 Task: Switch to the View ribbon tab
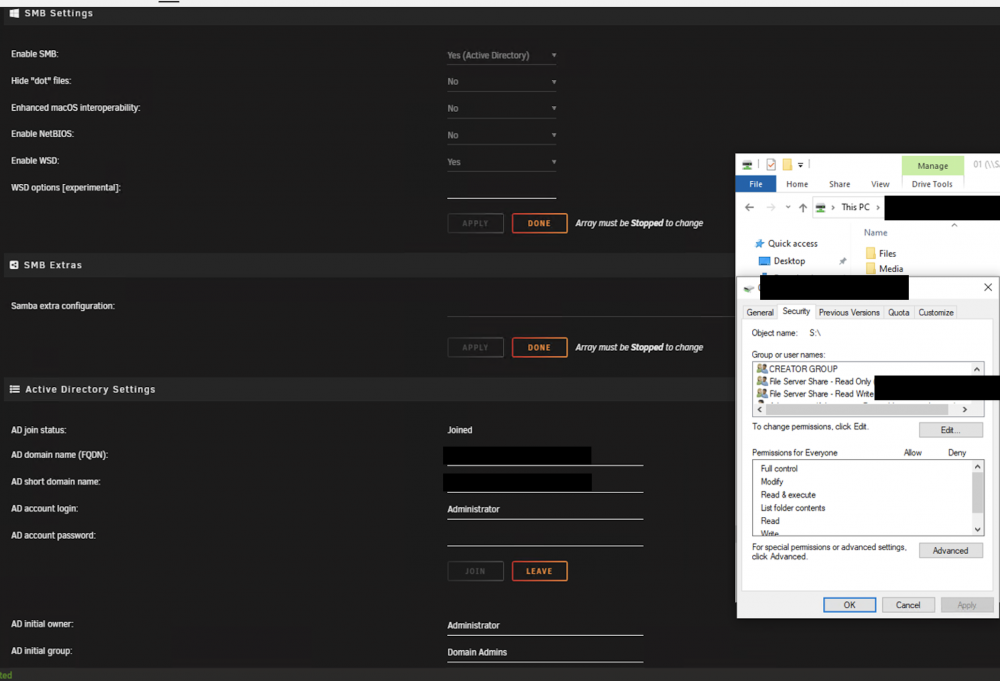pos(880,184)
